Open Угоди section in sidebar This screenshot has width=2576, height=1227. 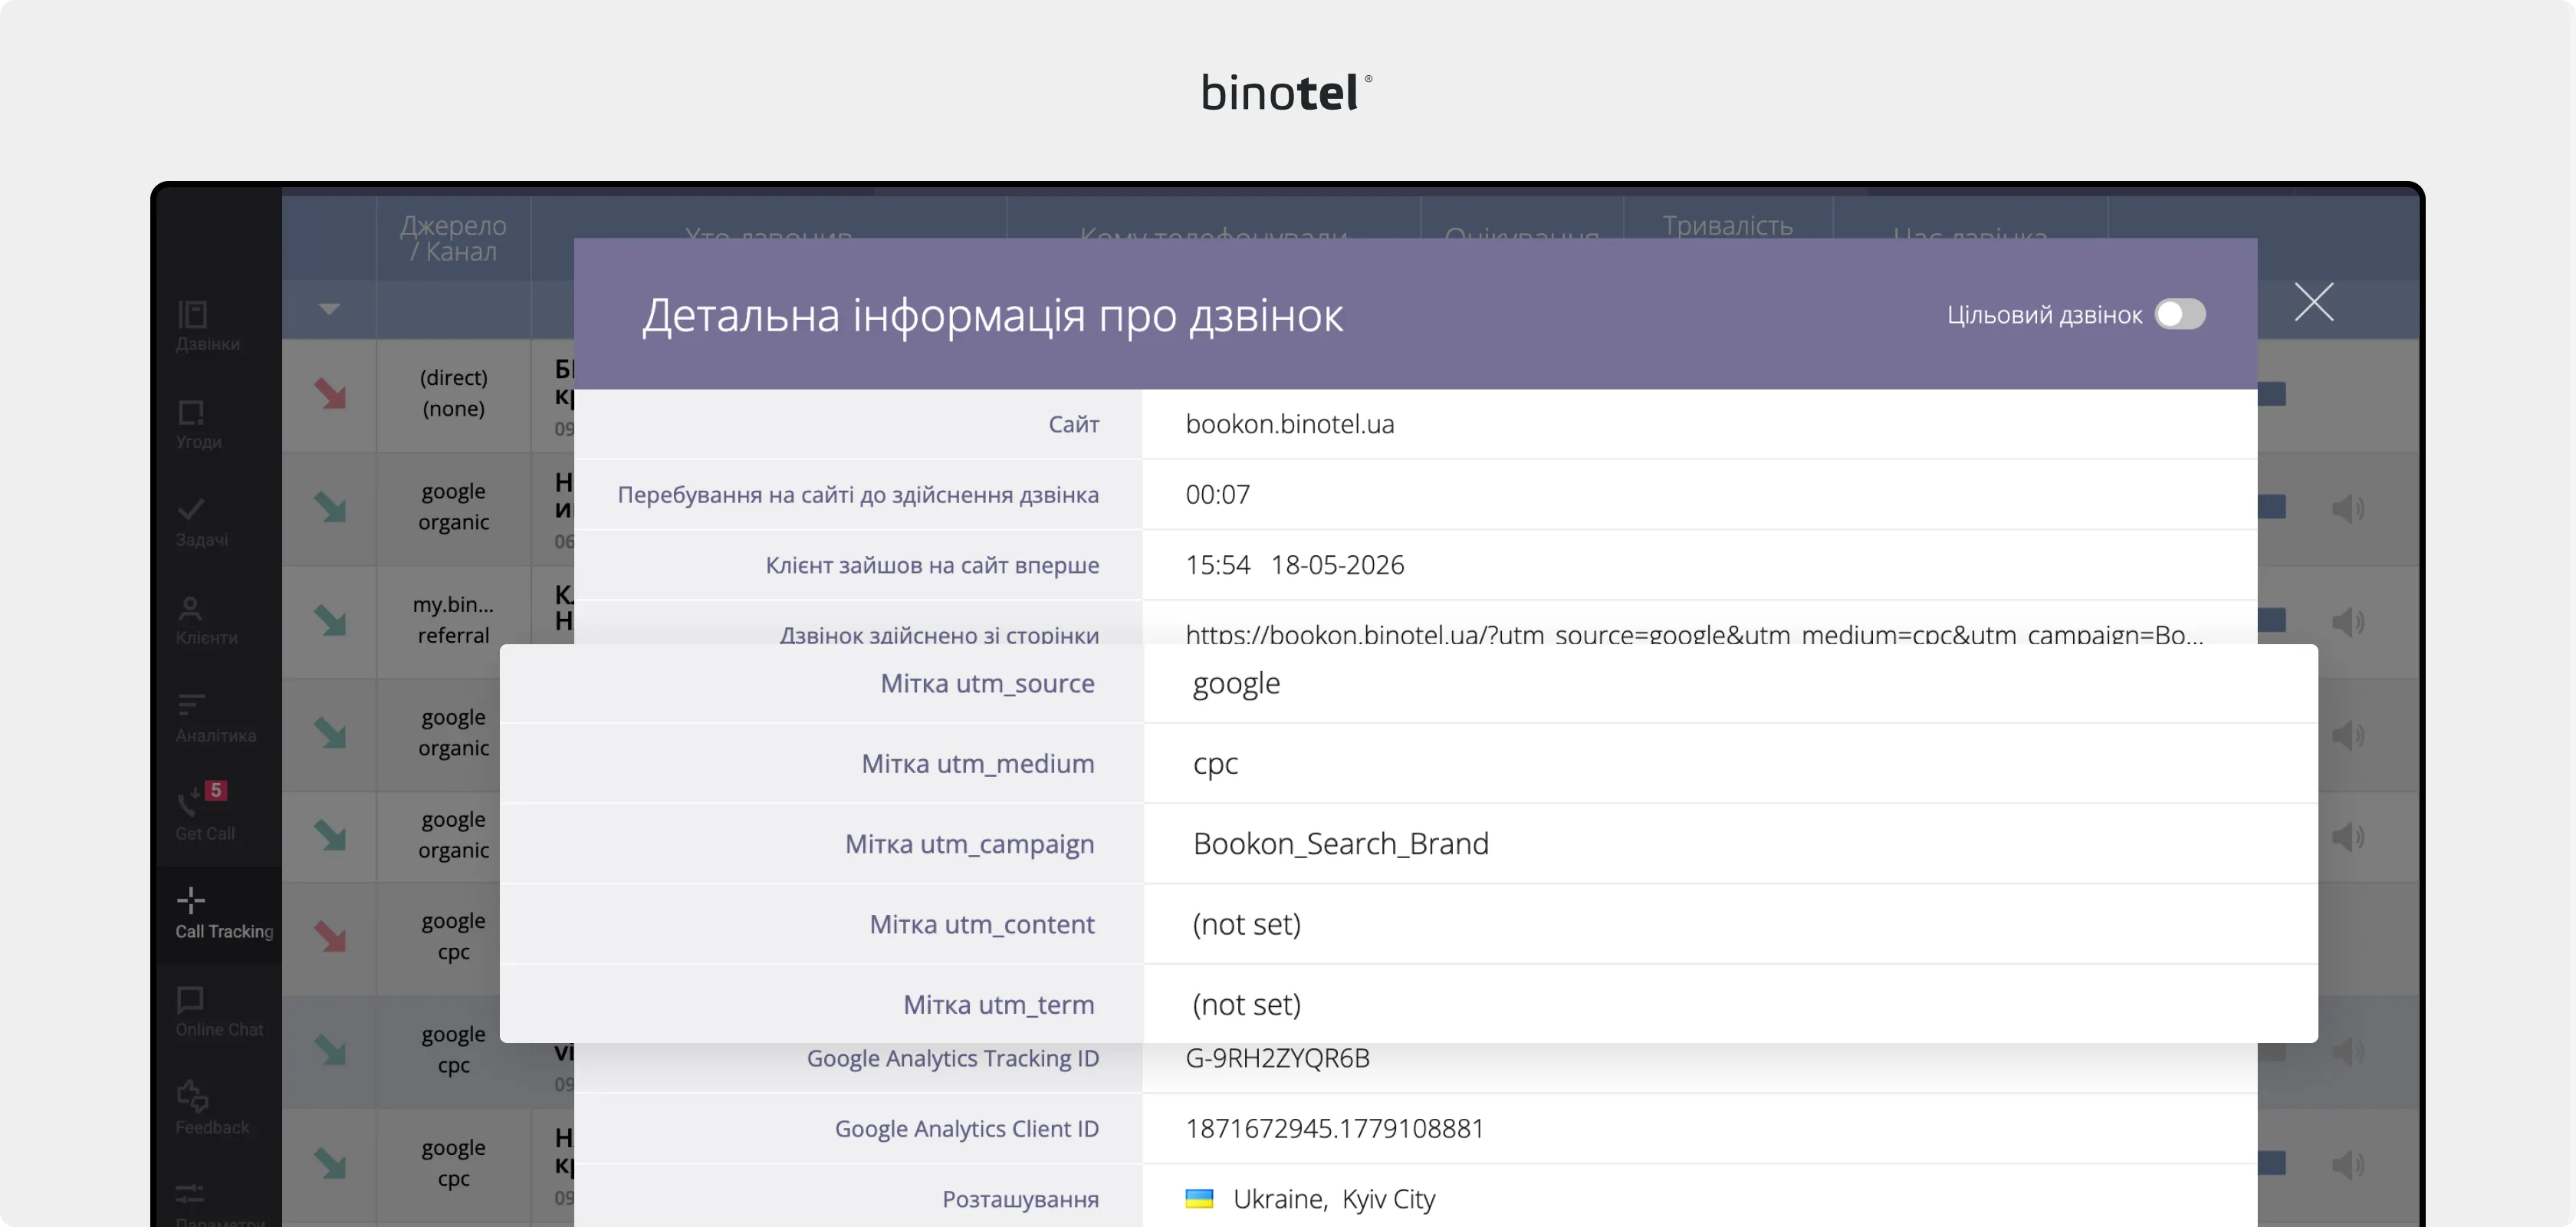coord(199,424)
